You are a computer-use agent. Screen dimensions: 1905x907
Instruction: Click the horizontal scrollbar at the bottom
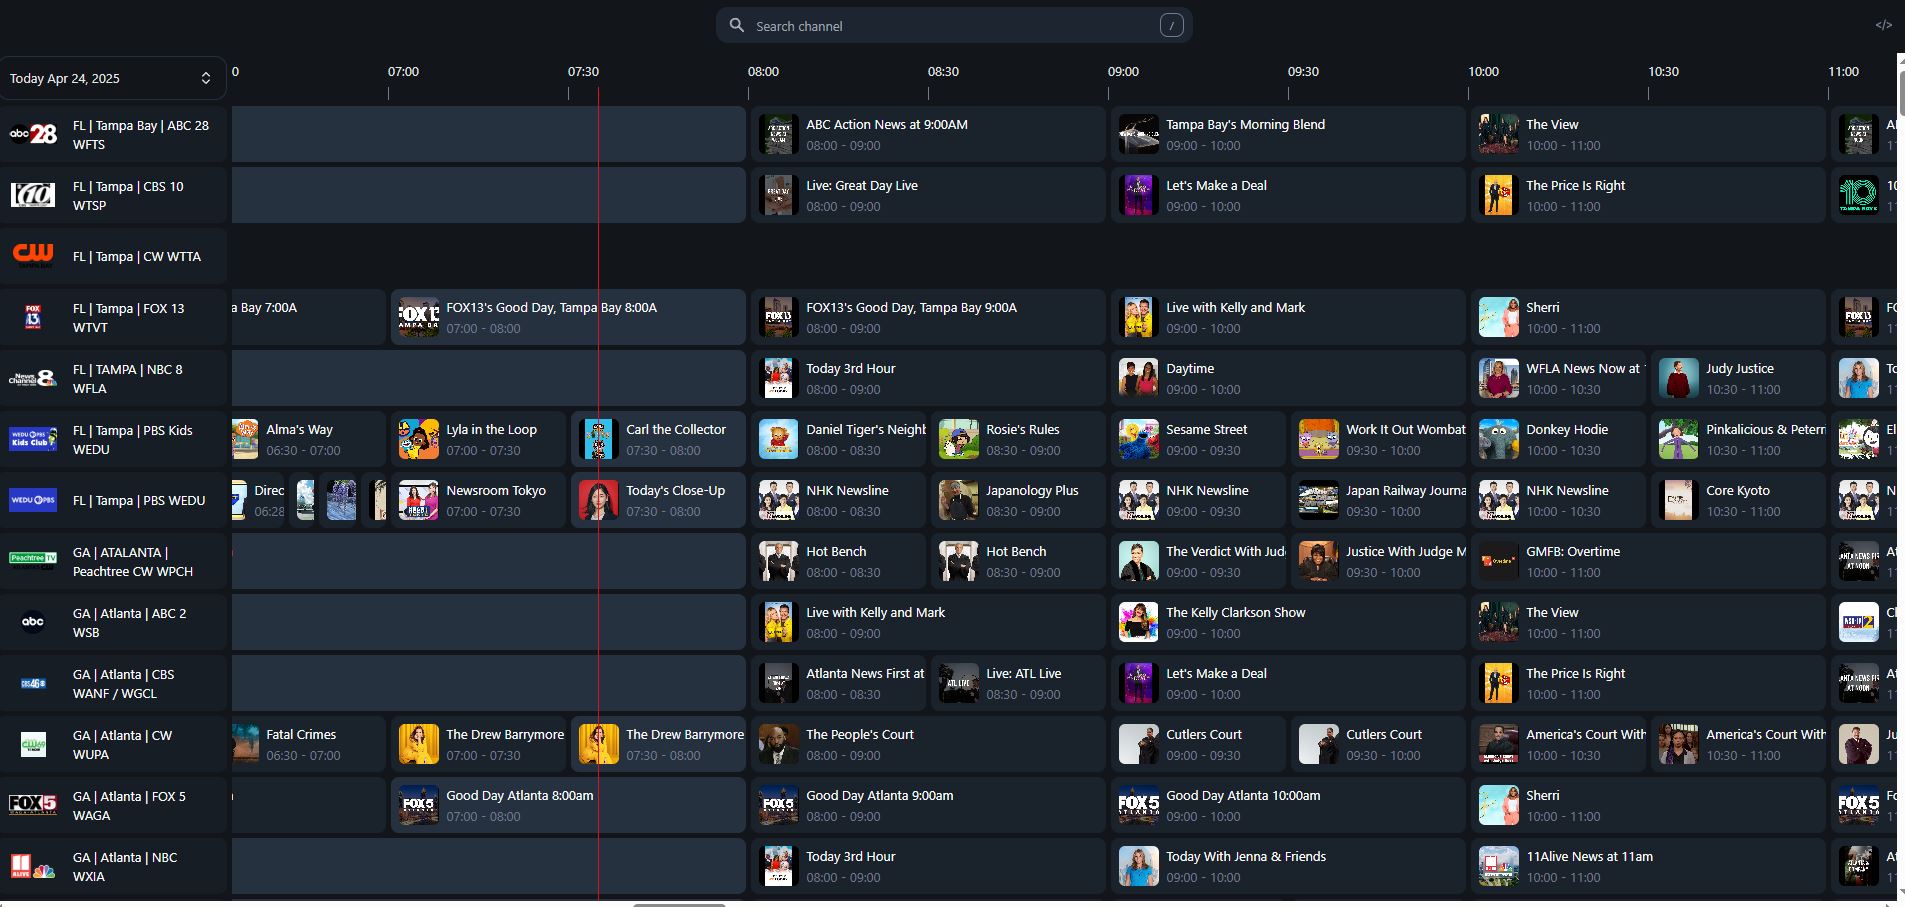tap(679, 904)
